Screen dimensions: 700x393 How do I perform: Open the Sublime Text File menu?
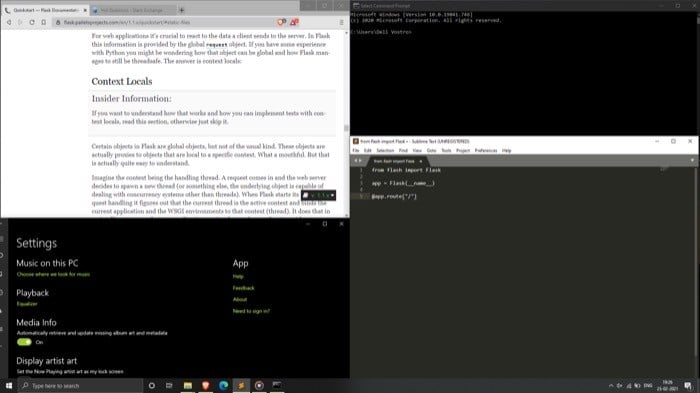(x=356, y=151)
